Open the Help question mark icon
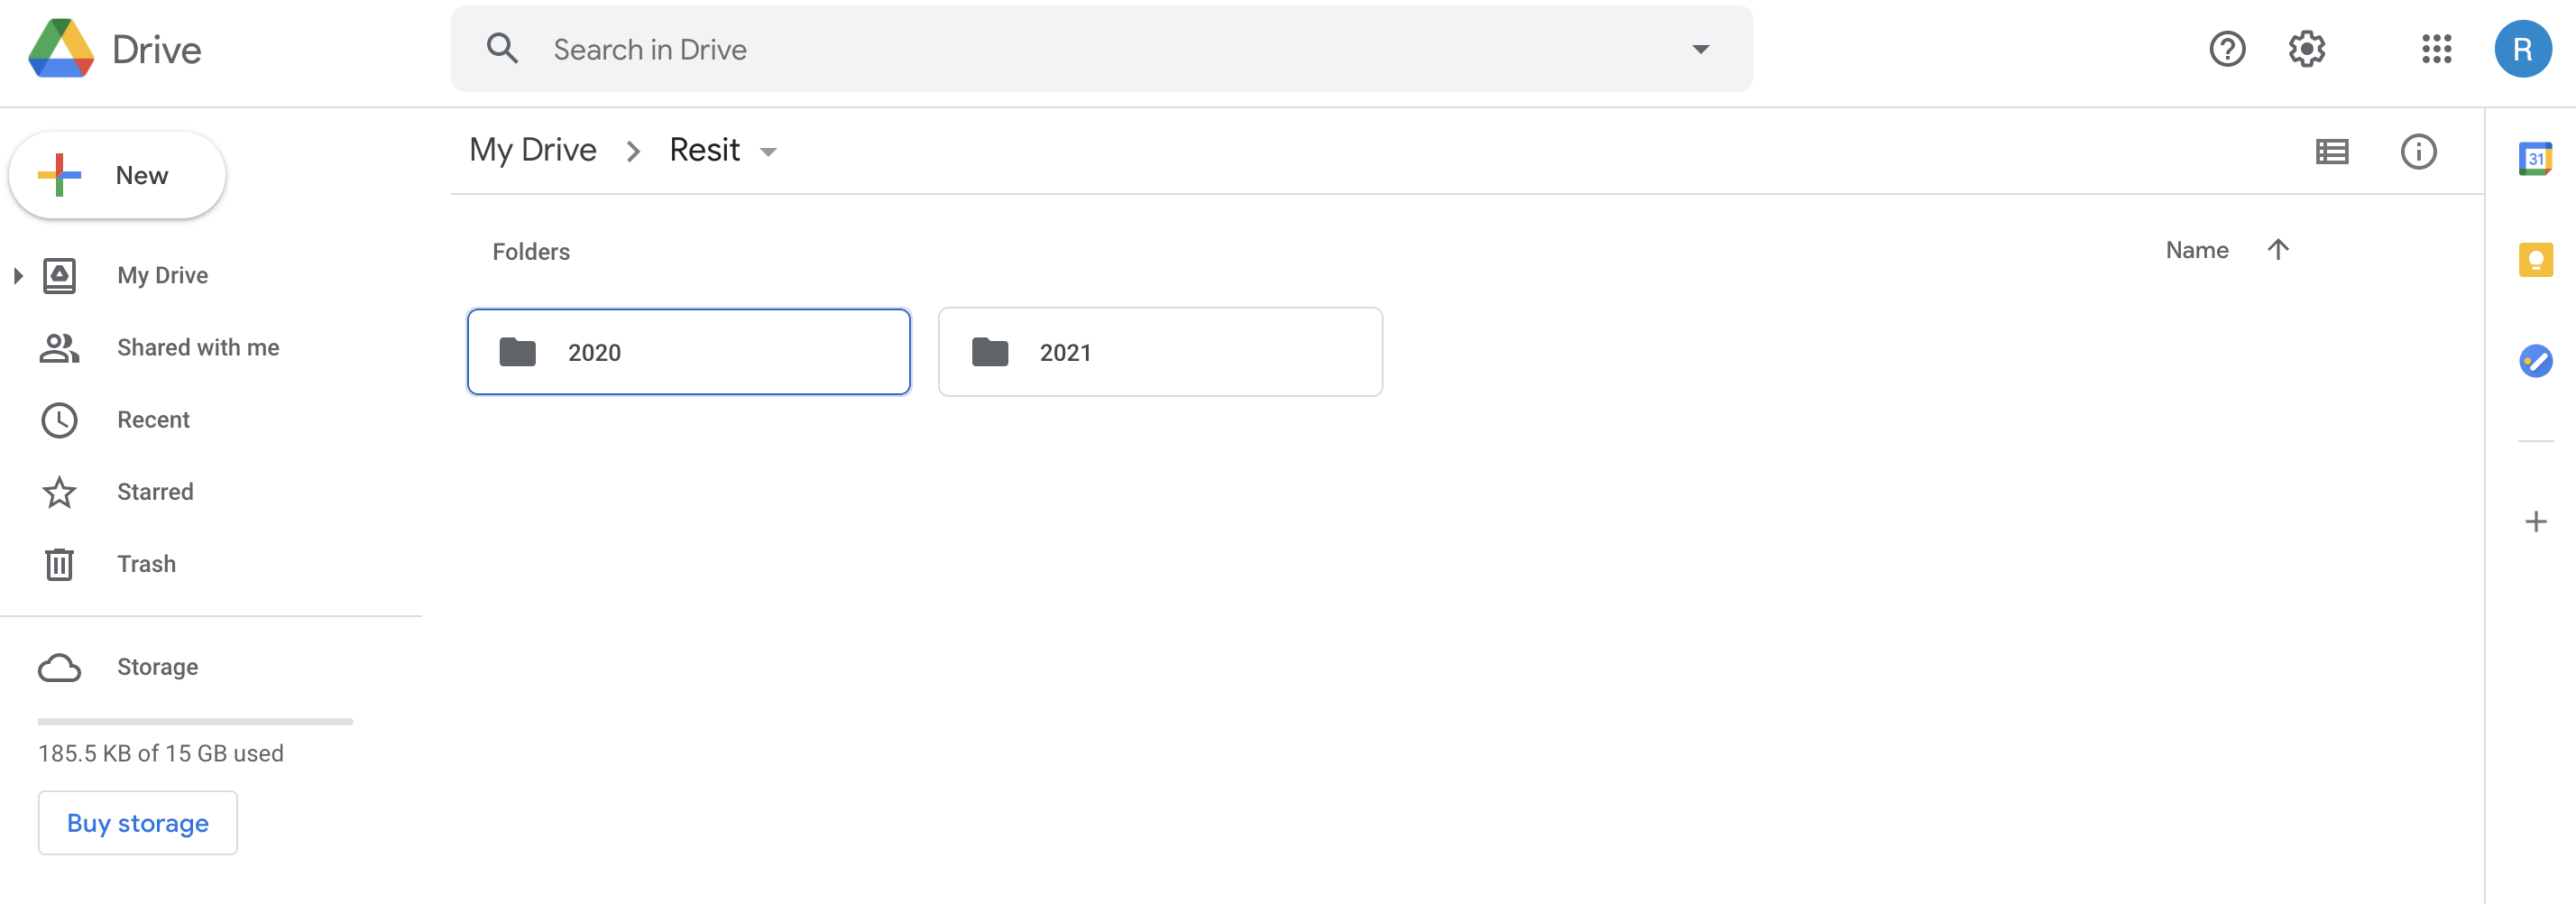Screen dimensions: 2576x904 (2227, 49)
